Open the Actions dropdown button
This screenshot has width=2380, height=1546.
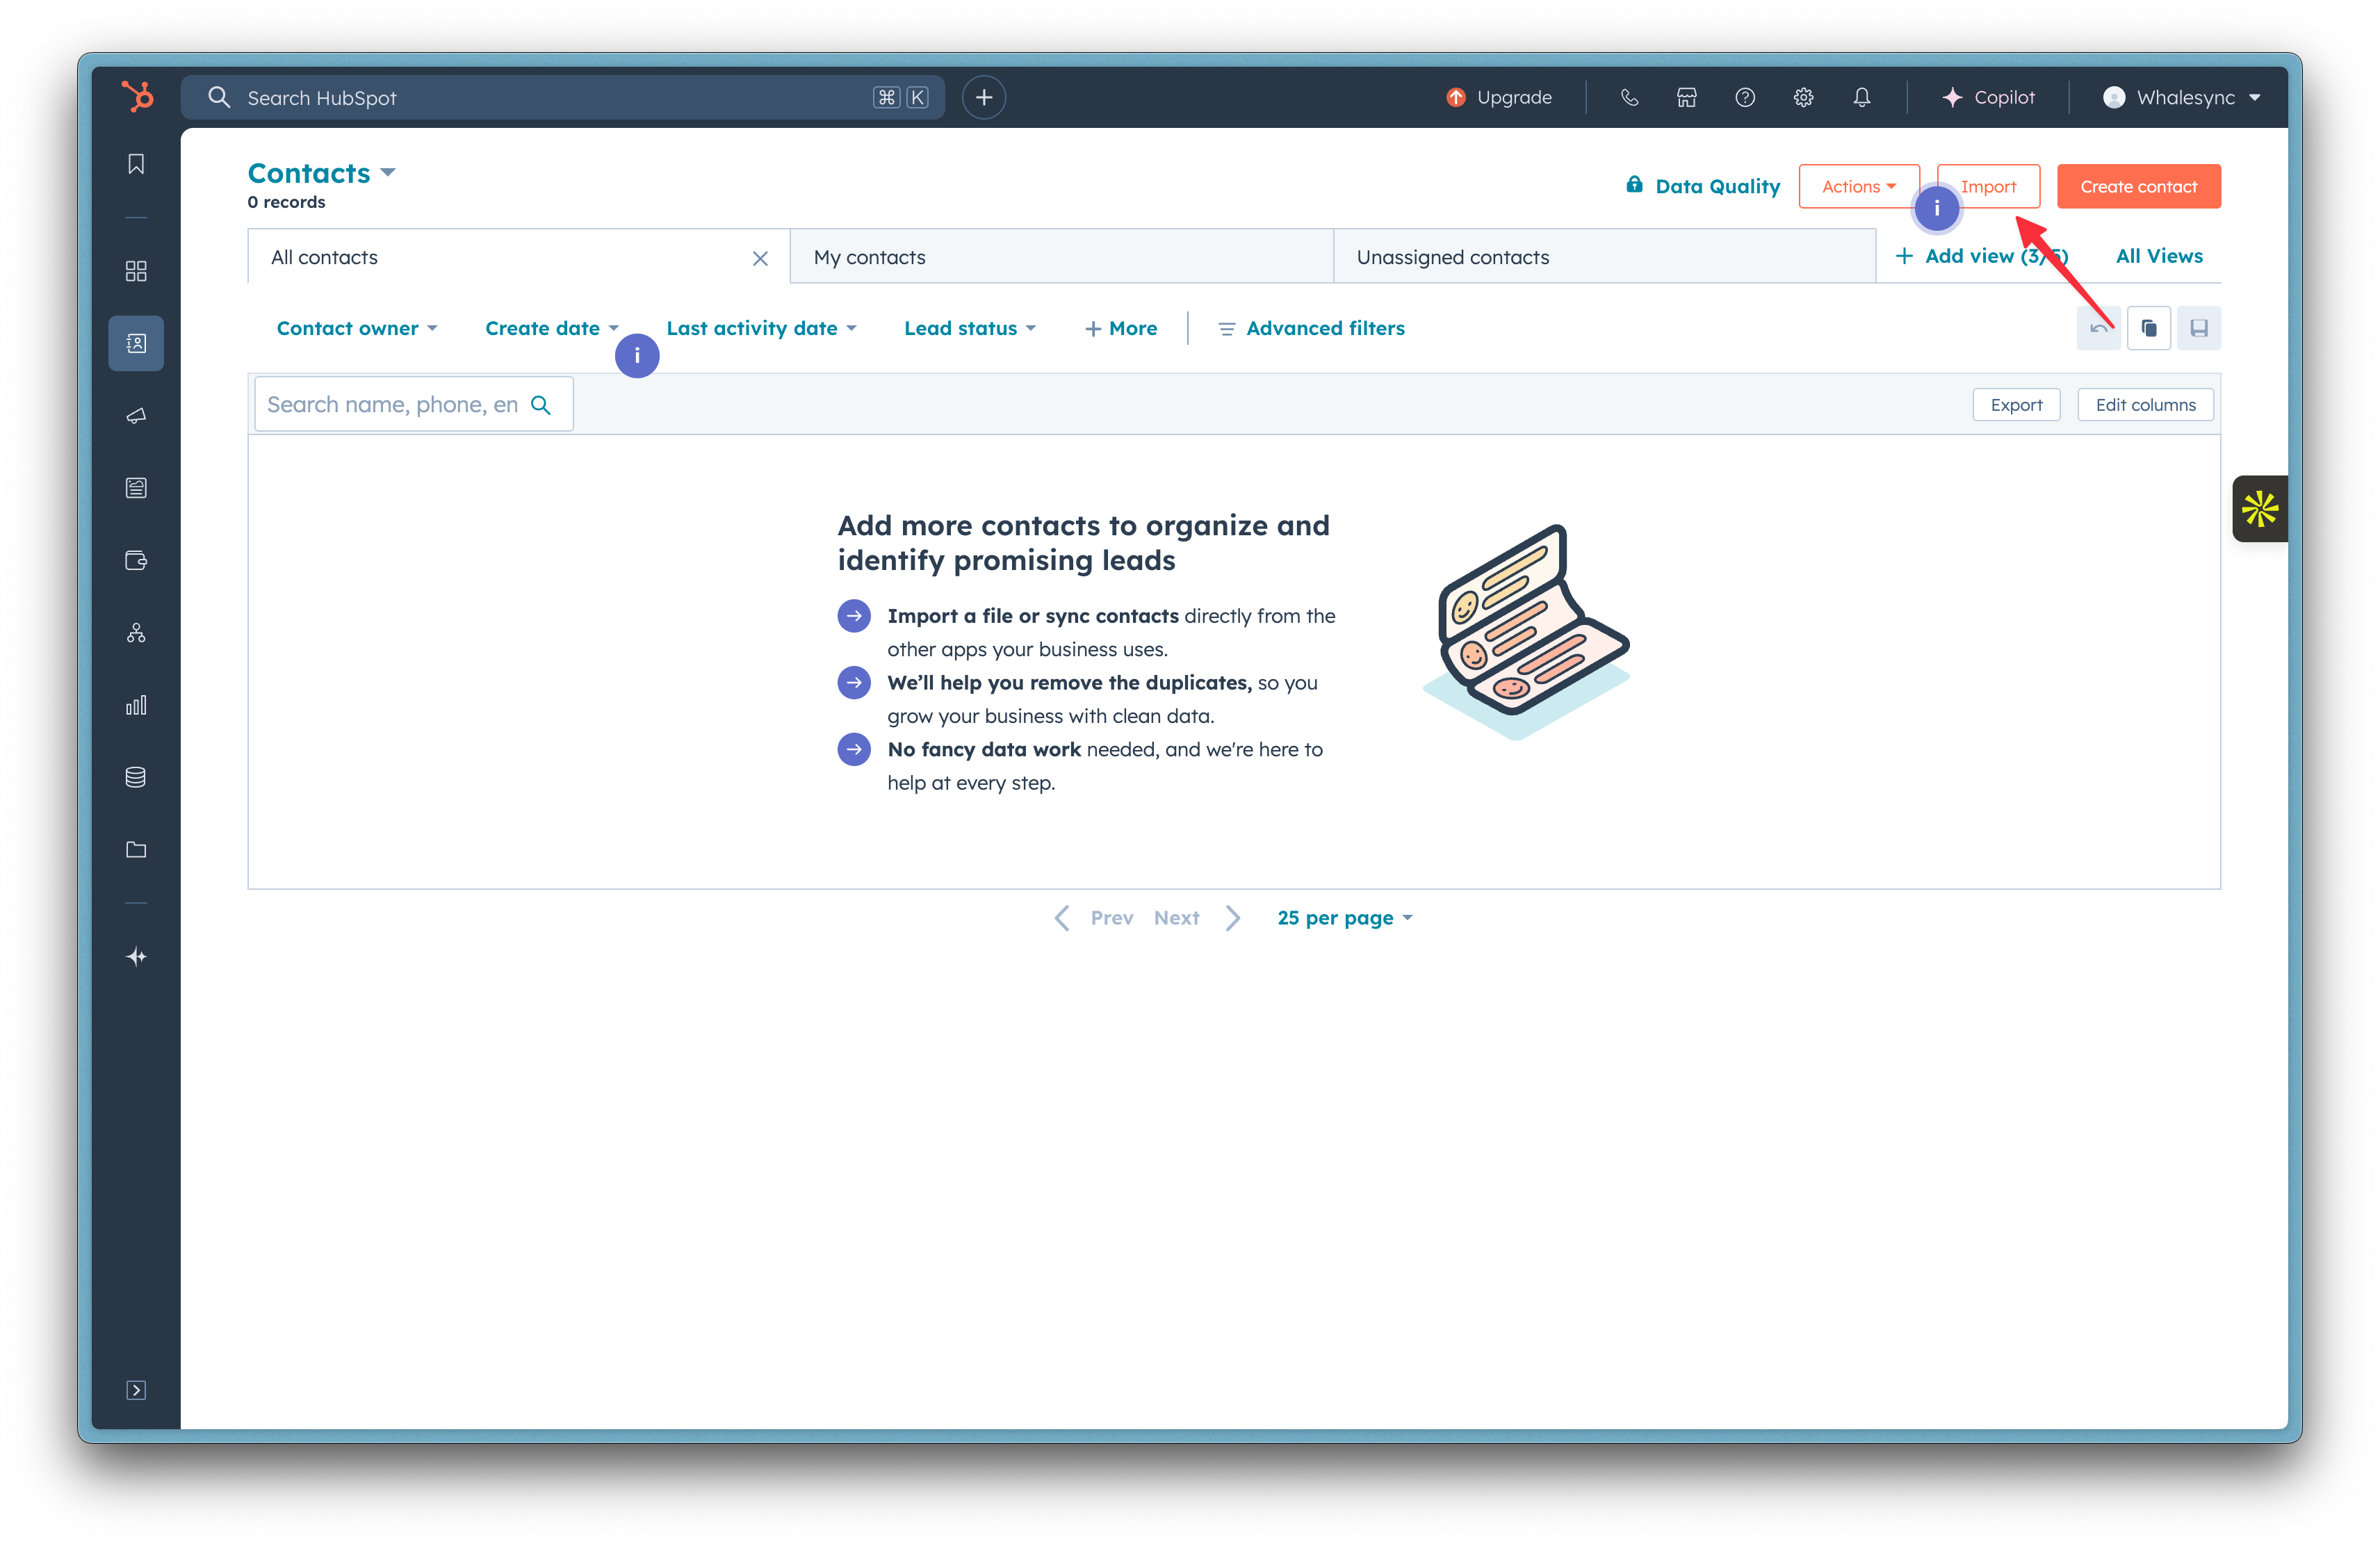1857,186
